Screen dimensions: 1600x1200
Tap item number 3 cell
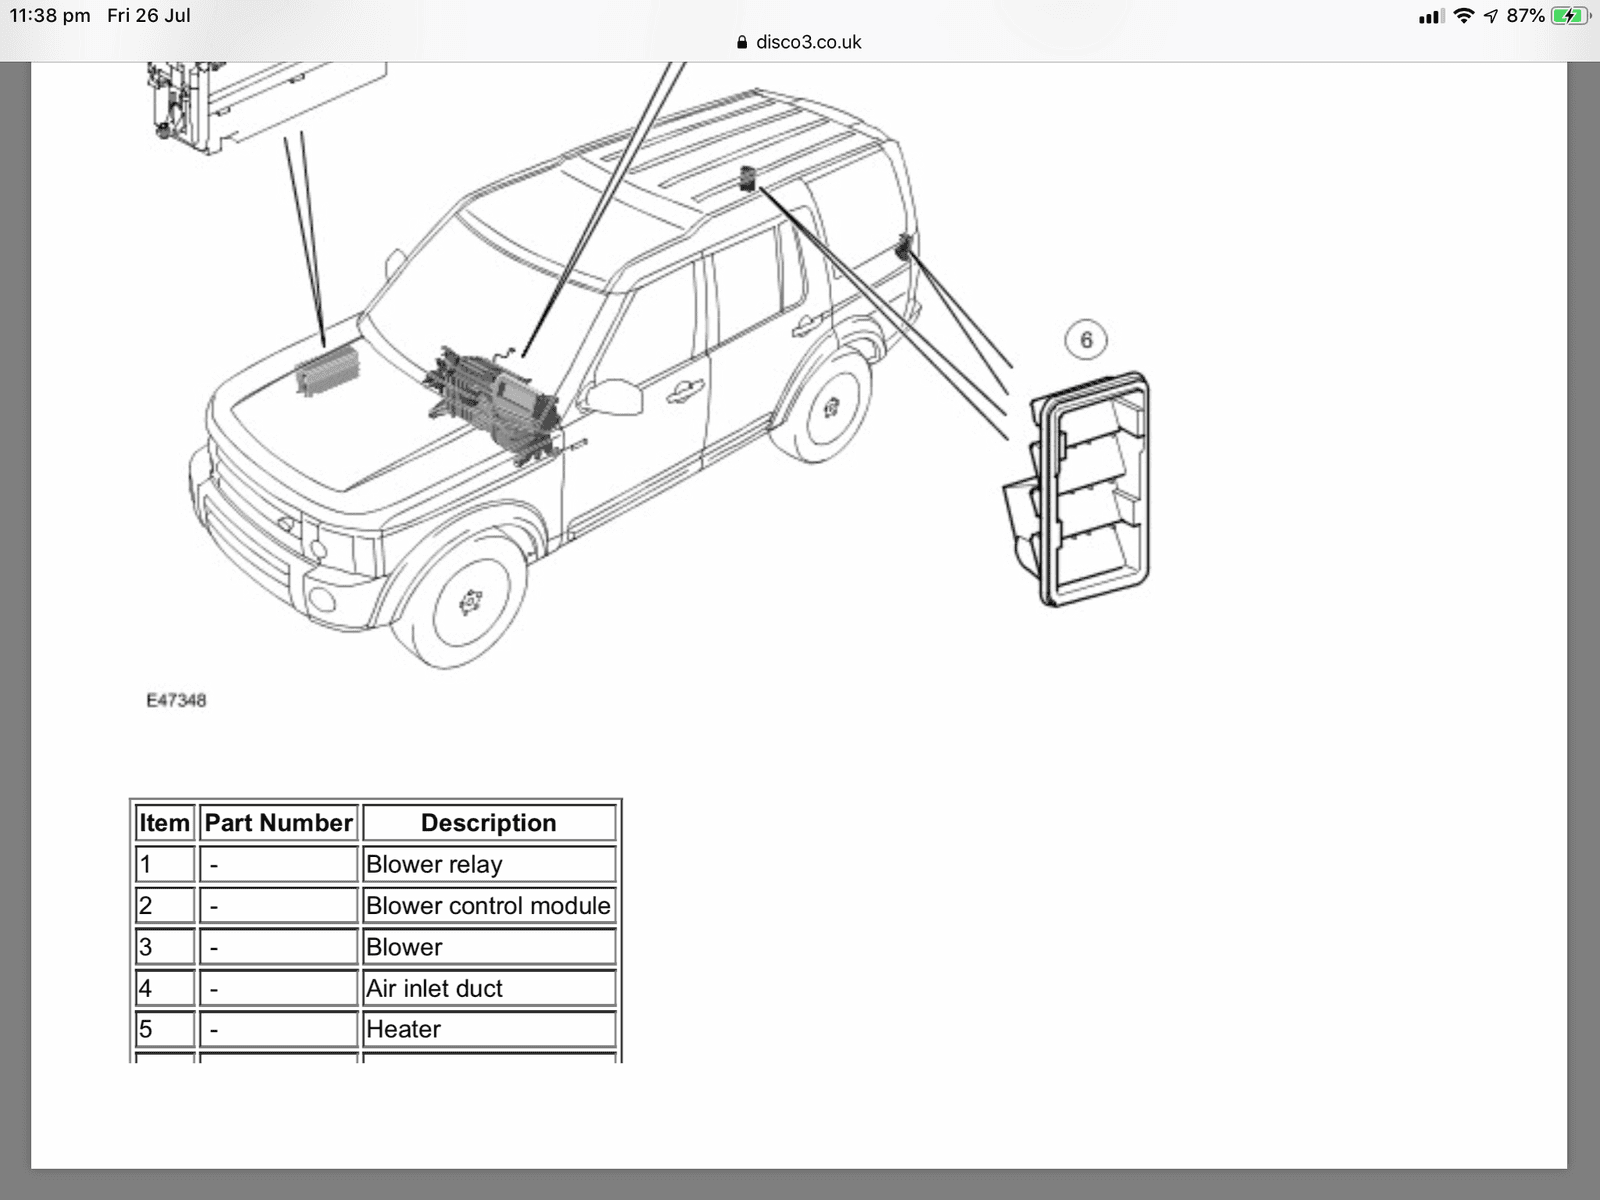[x=164, y=947]
